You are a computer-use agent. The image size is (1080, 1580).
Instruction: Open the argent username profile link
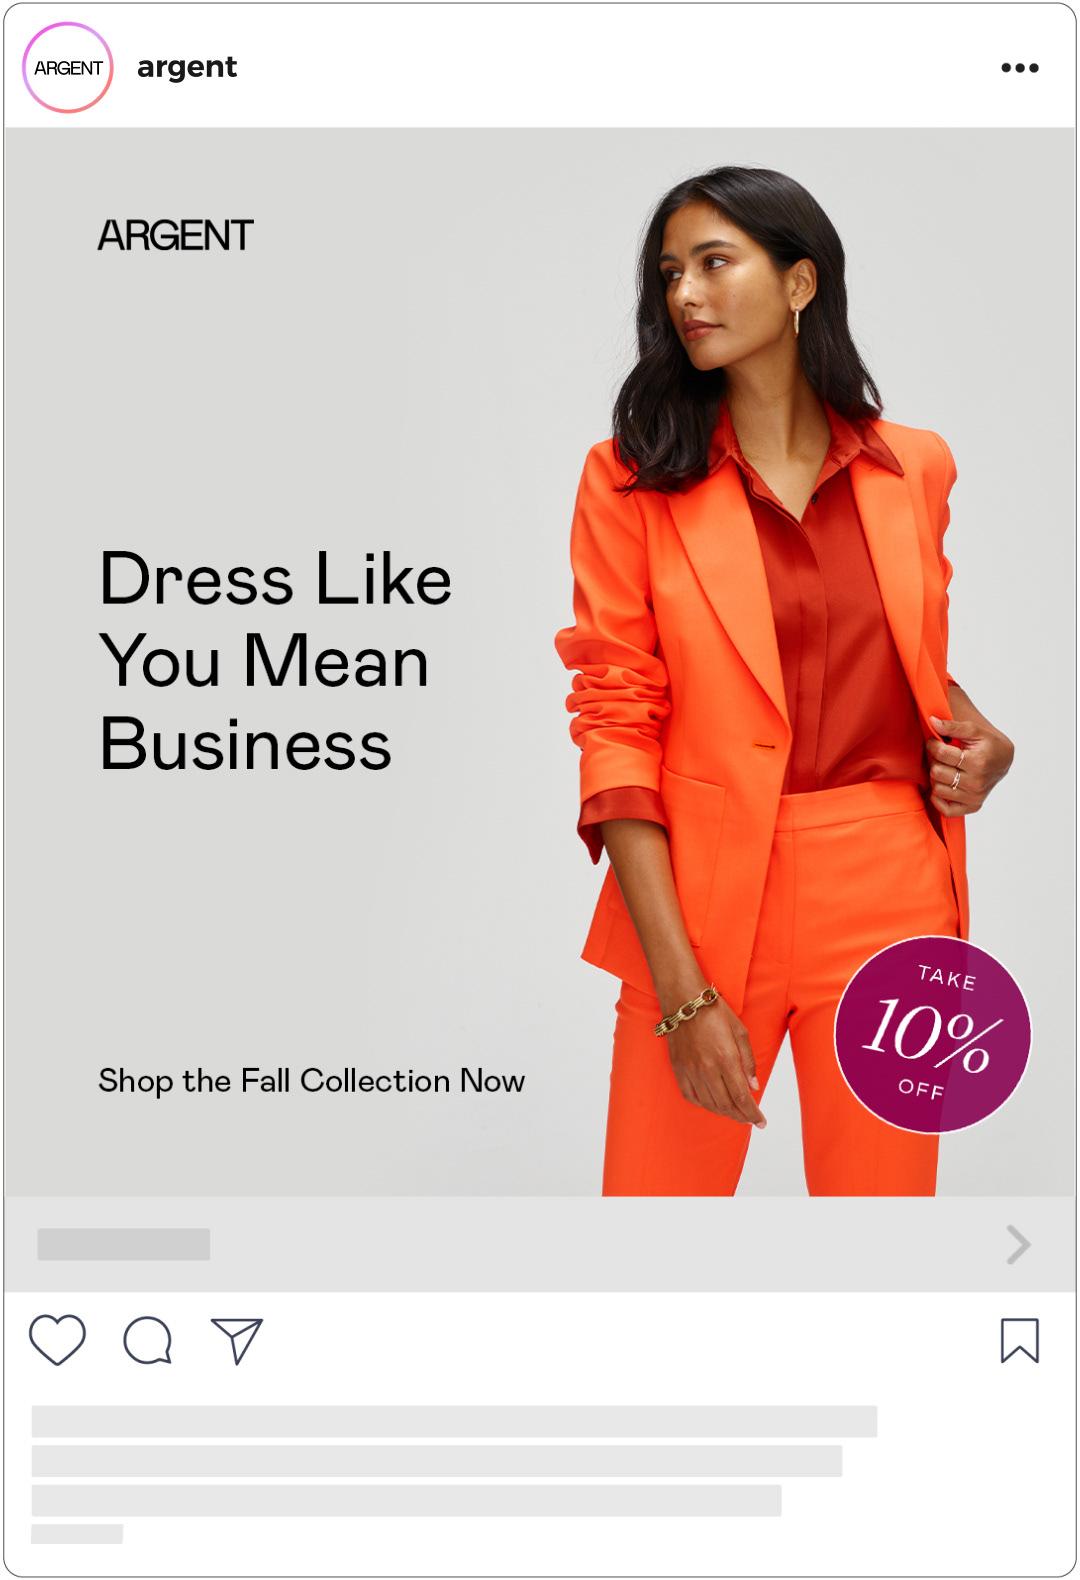(x=187, y=68)
